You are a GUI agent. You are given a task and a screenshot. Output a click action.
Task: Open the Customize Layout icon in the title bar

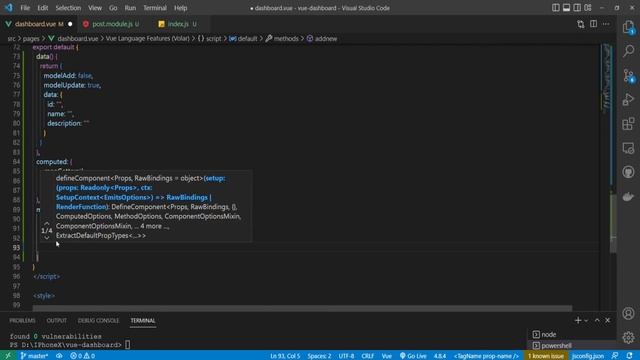(x=588, y=8)
